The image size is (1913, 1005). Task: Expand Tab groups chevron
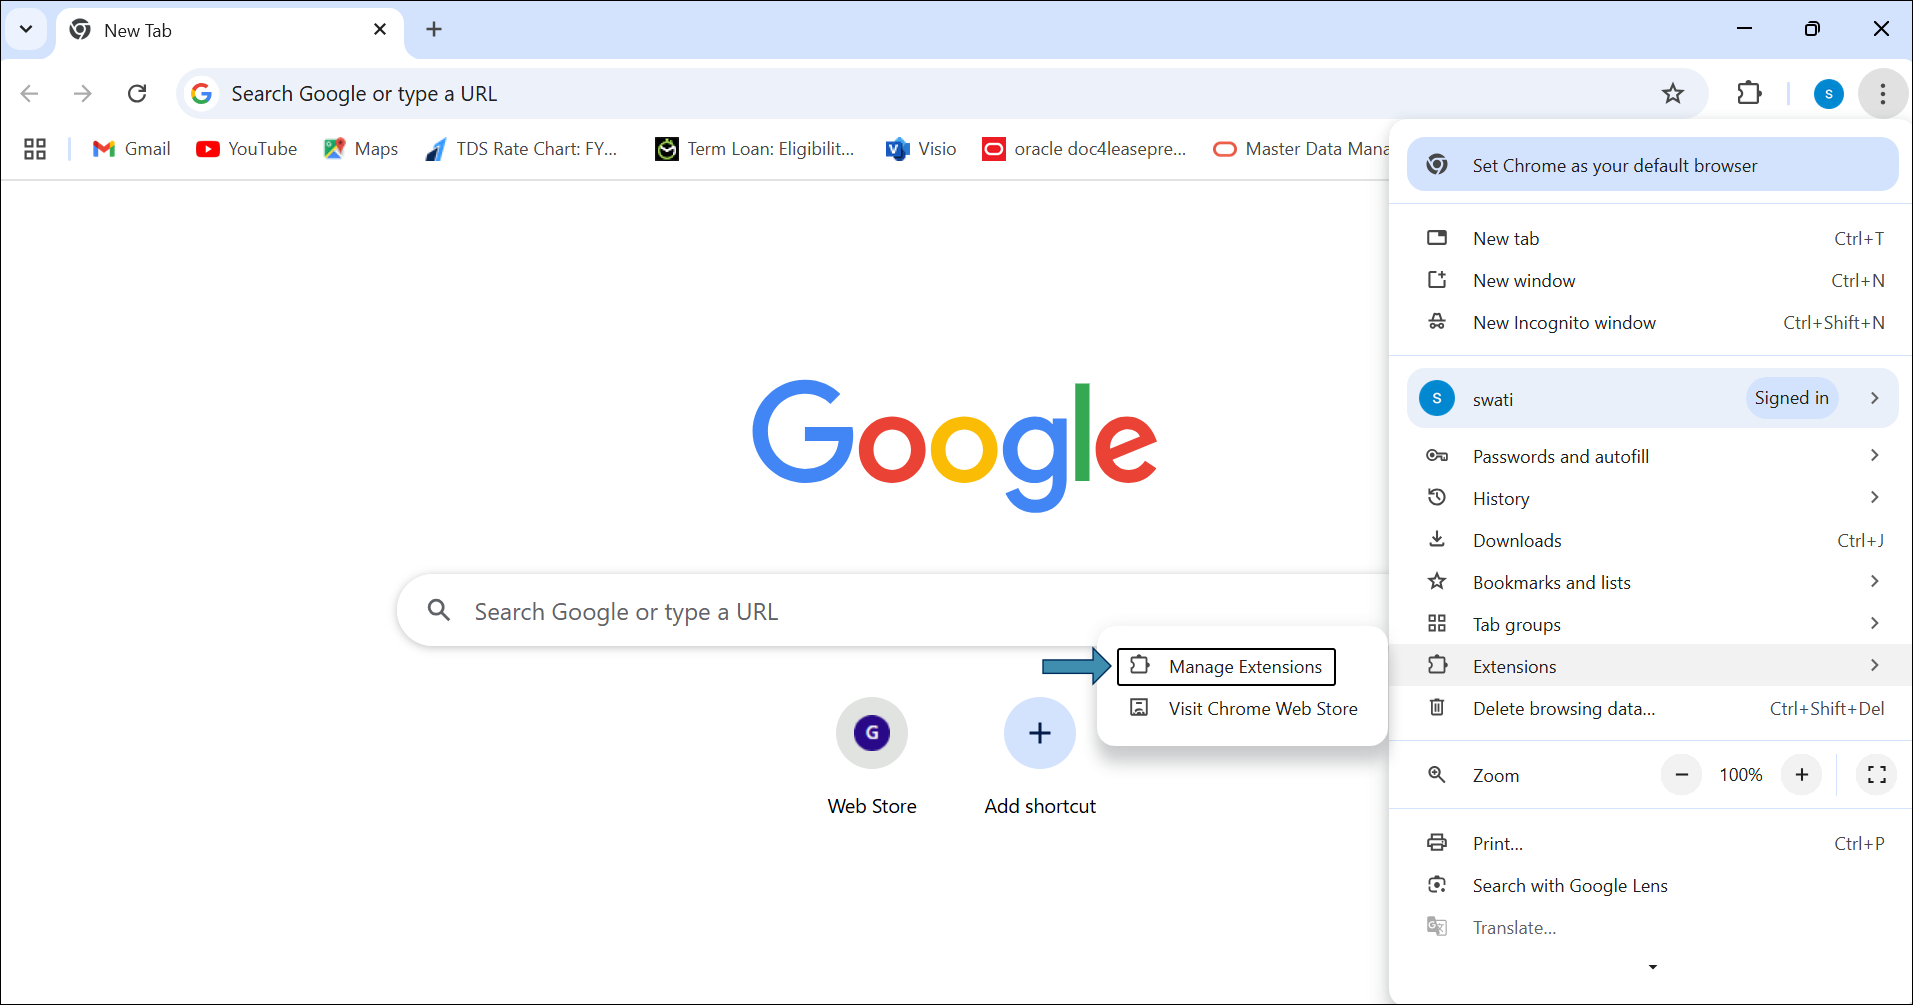pos(1874,624)
